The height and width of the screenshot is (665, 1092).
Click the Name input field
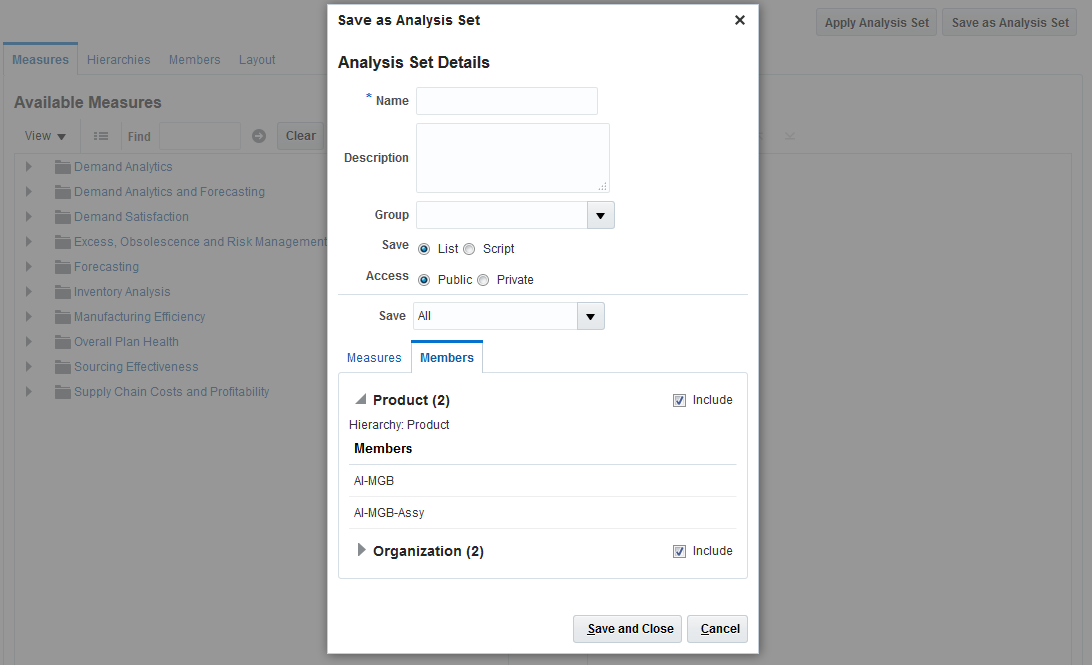click(506, 101)
